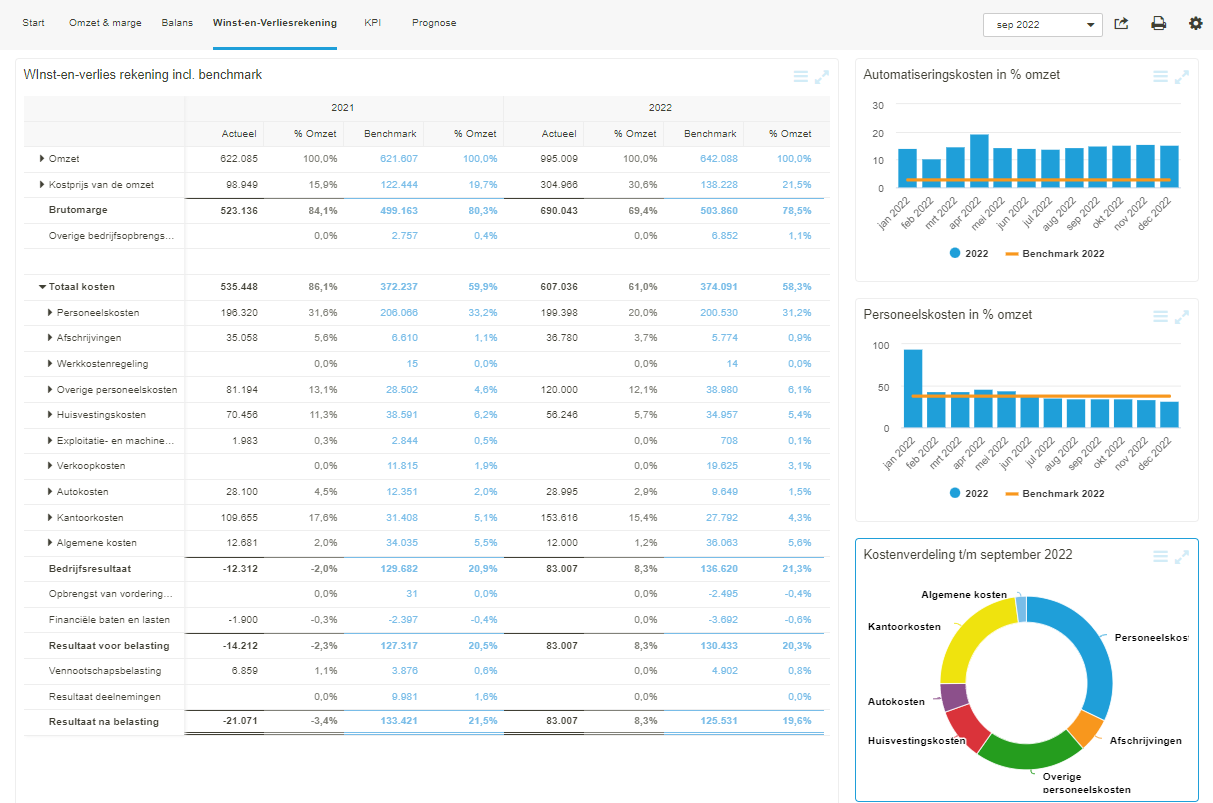Open the Prognose tab
The width and height of the screenshot is (1213, 803).
[x=434, y=22]
